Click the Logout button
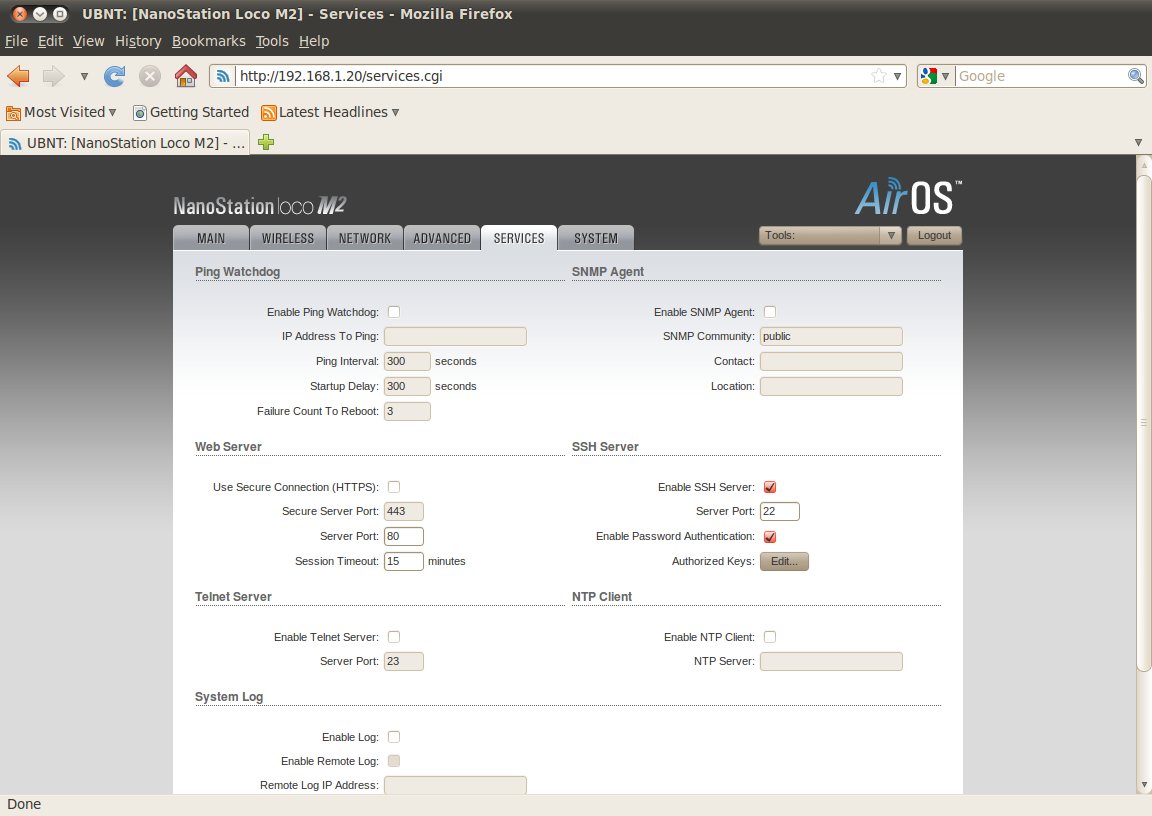Image resolution: width=1152 pixels, height=816 pixels. 934,236
